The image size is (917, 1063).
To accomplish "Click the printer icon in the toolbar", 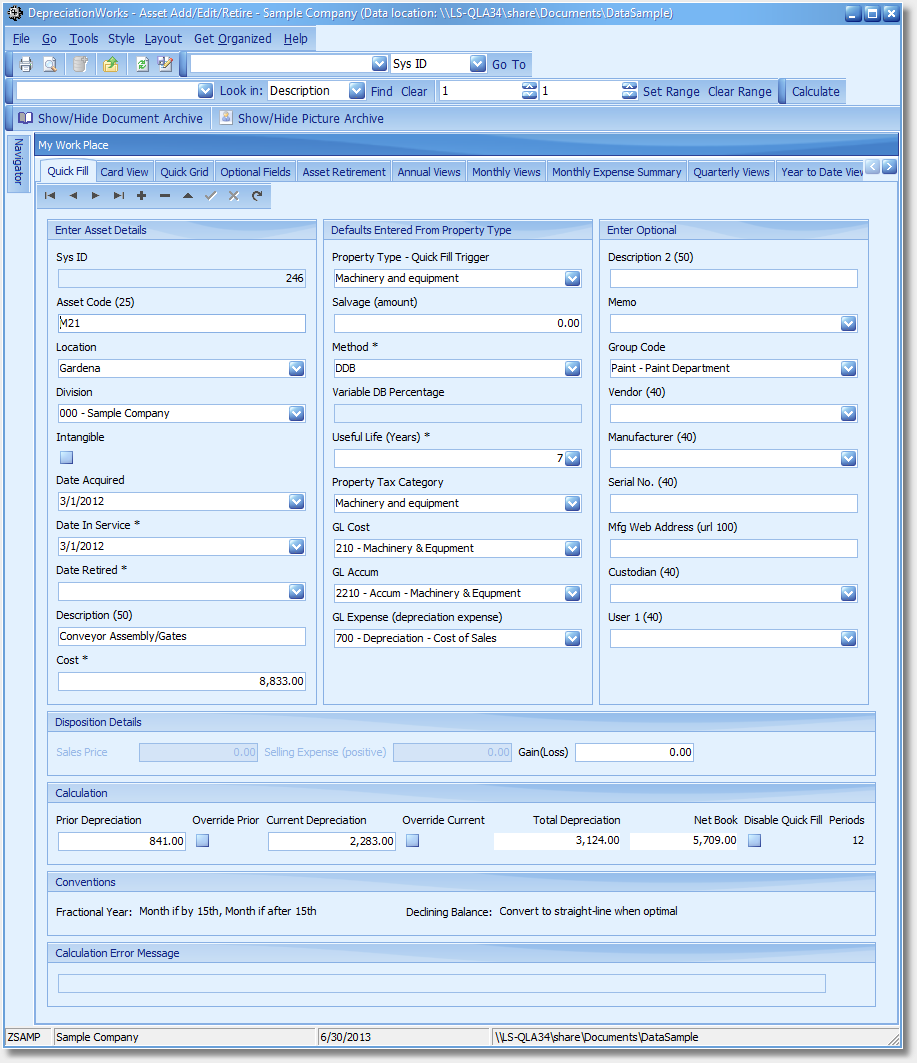I will click(26, 64).
